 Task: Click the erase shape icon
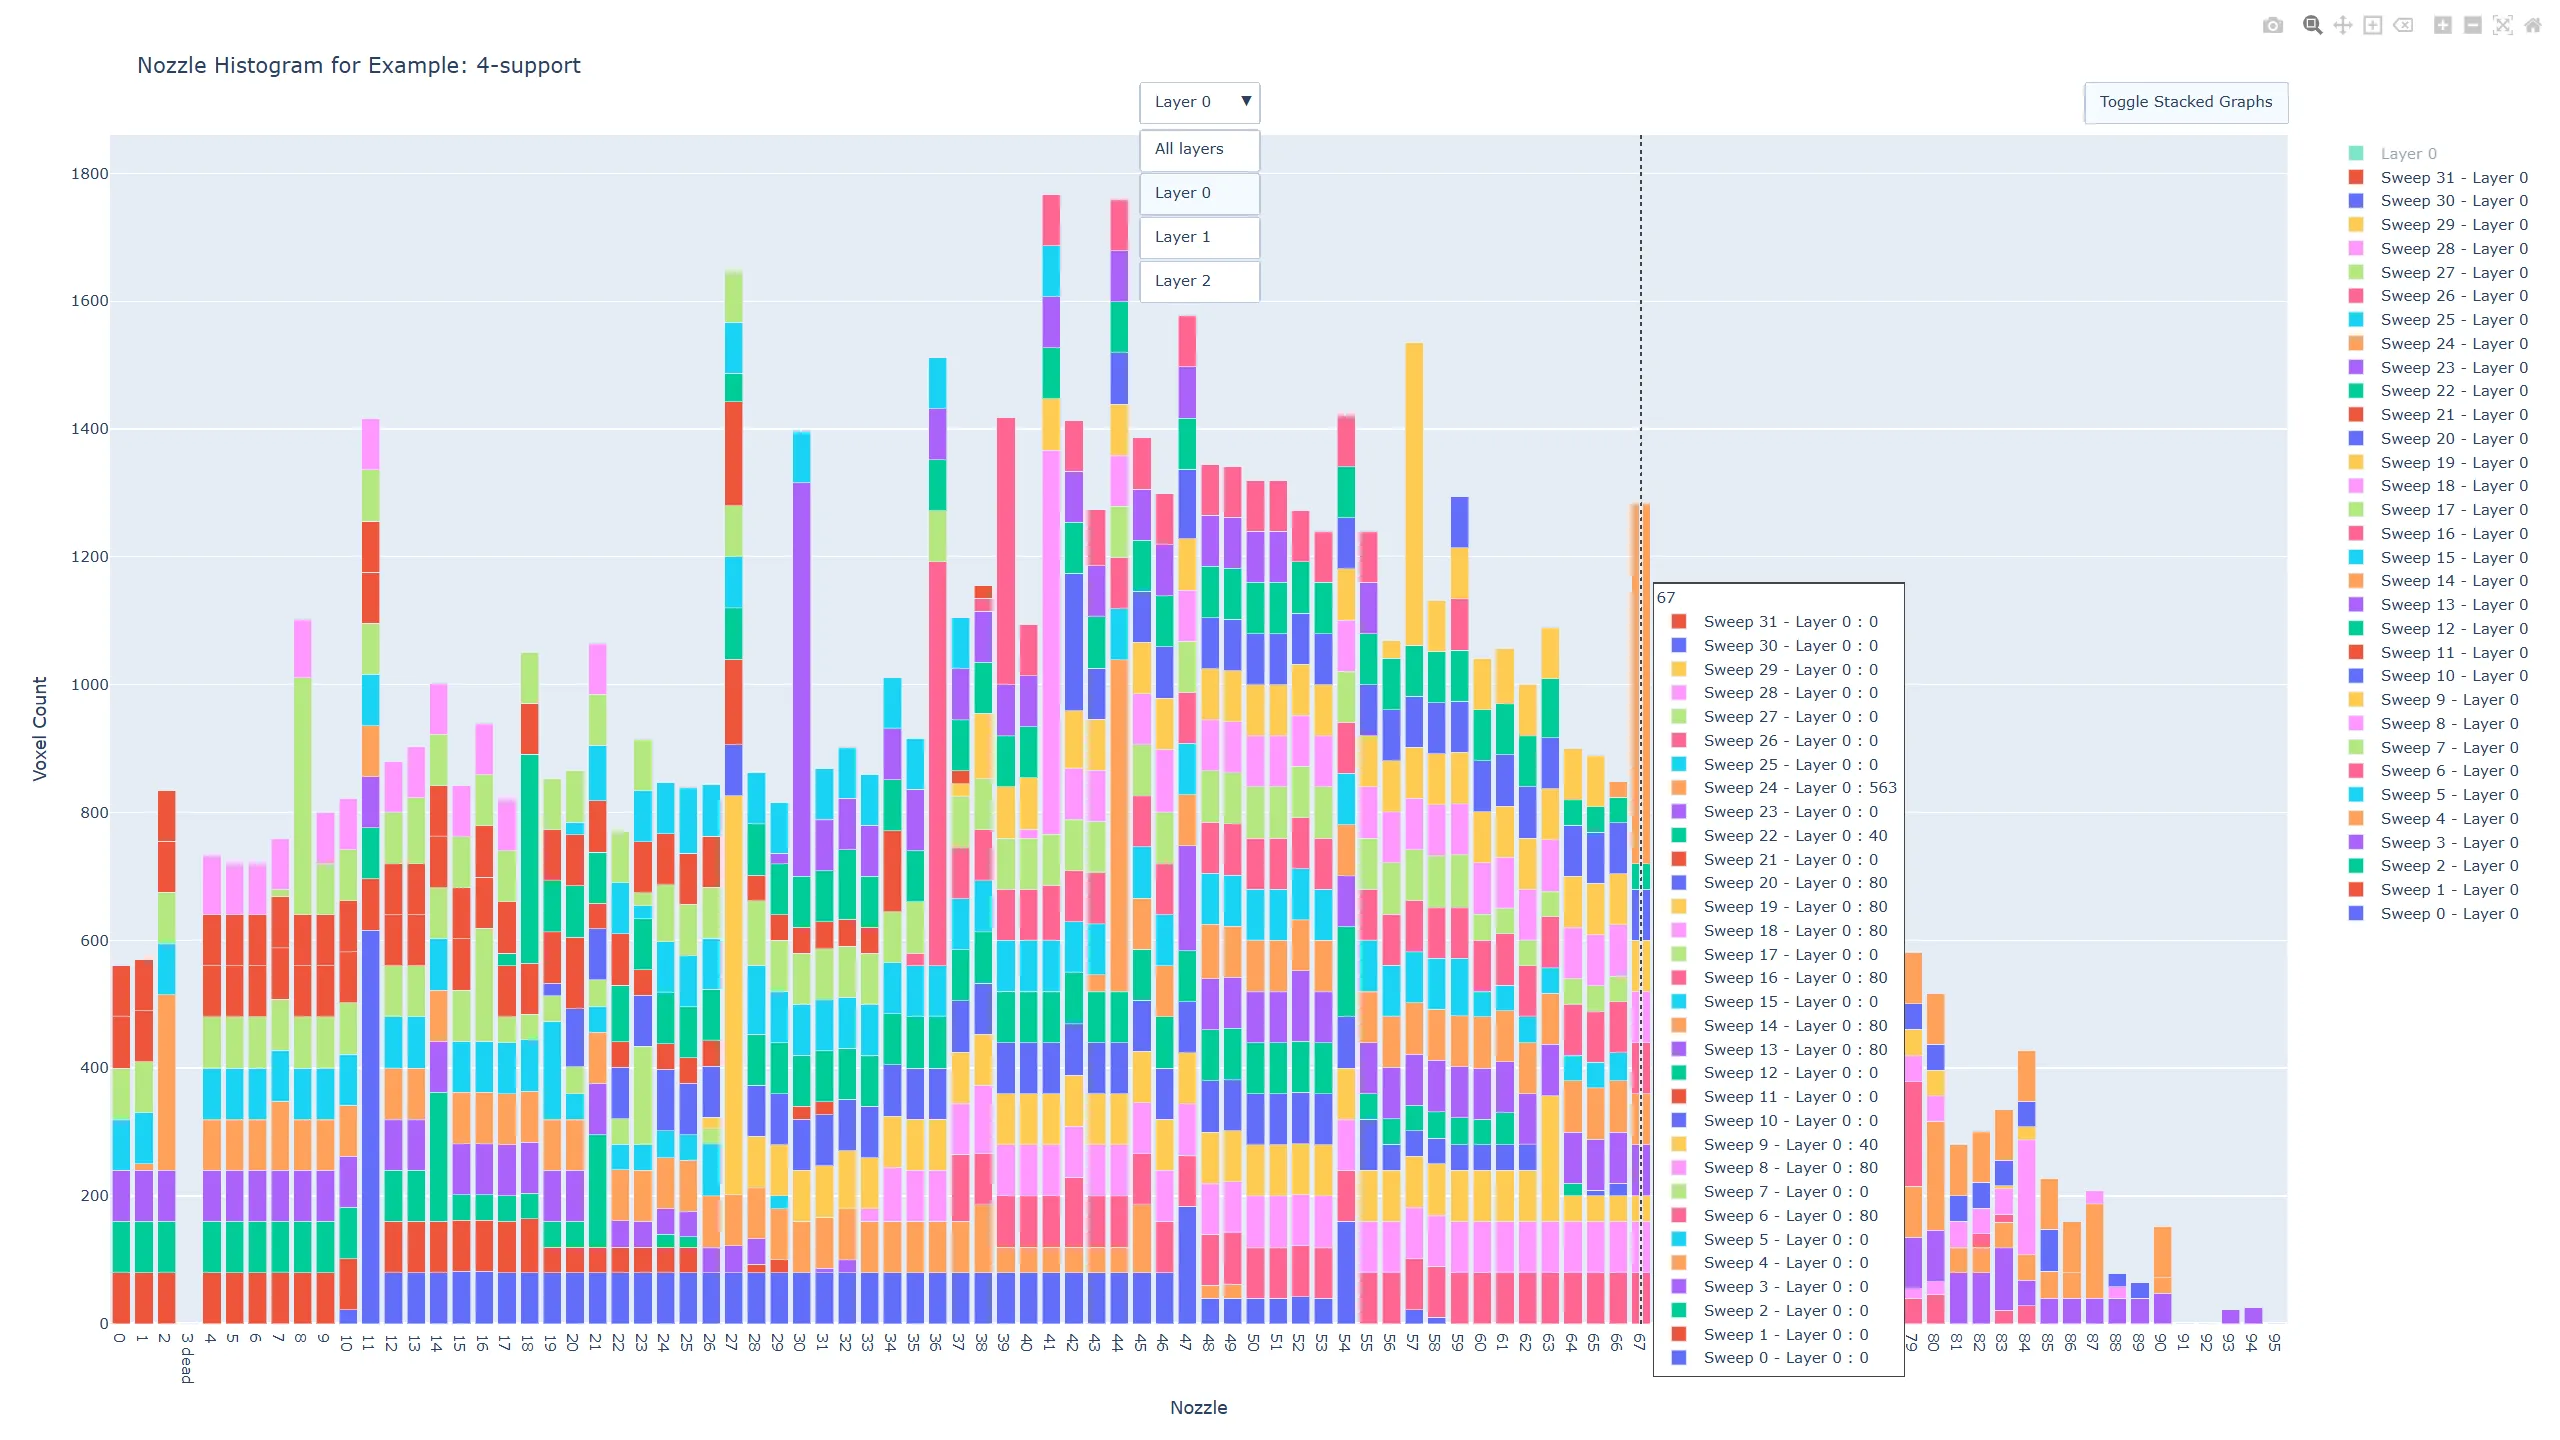2404,25
